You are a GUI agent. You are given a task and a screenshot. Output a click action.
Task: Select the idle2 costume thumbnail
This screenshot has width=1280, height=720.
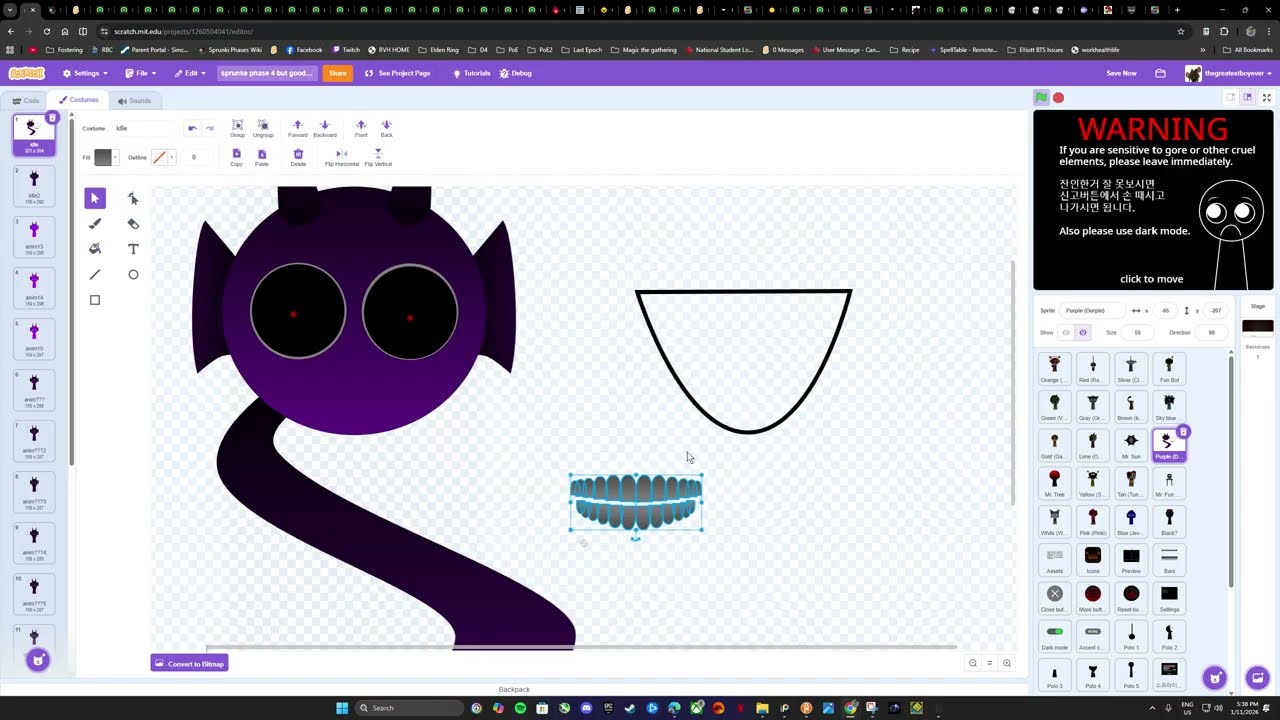(34, 185)
